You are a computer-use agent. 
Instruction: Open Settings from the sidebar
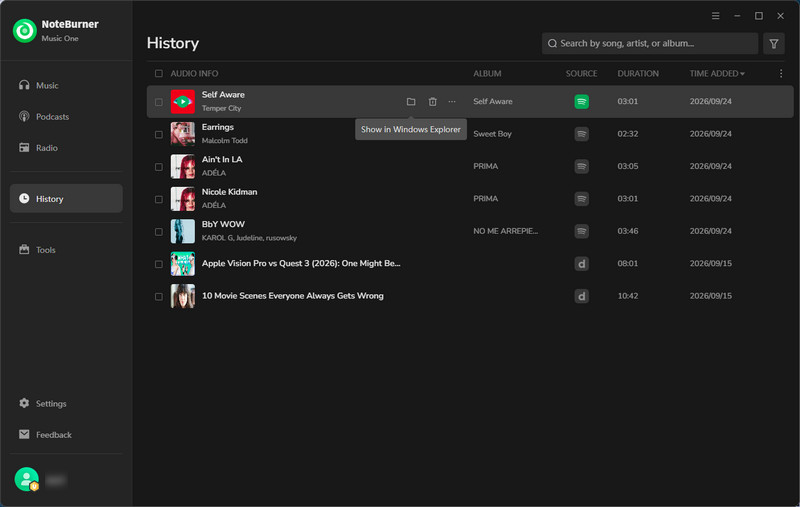tap(66, 403)
